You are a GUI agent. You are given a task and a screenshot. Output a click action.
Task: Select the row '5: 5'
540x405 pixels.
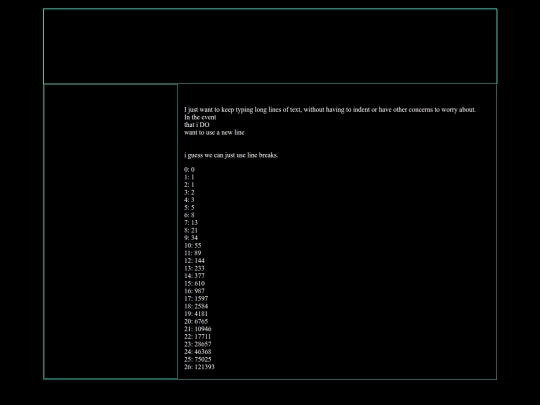(189, 207)
